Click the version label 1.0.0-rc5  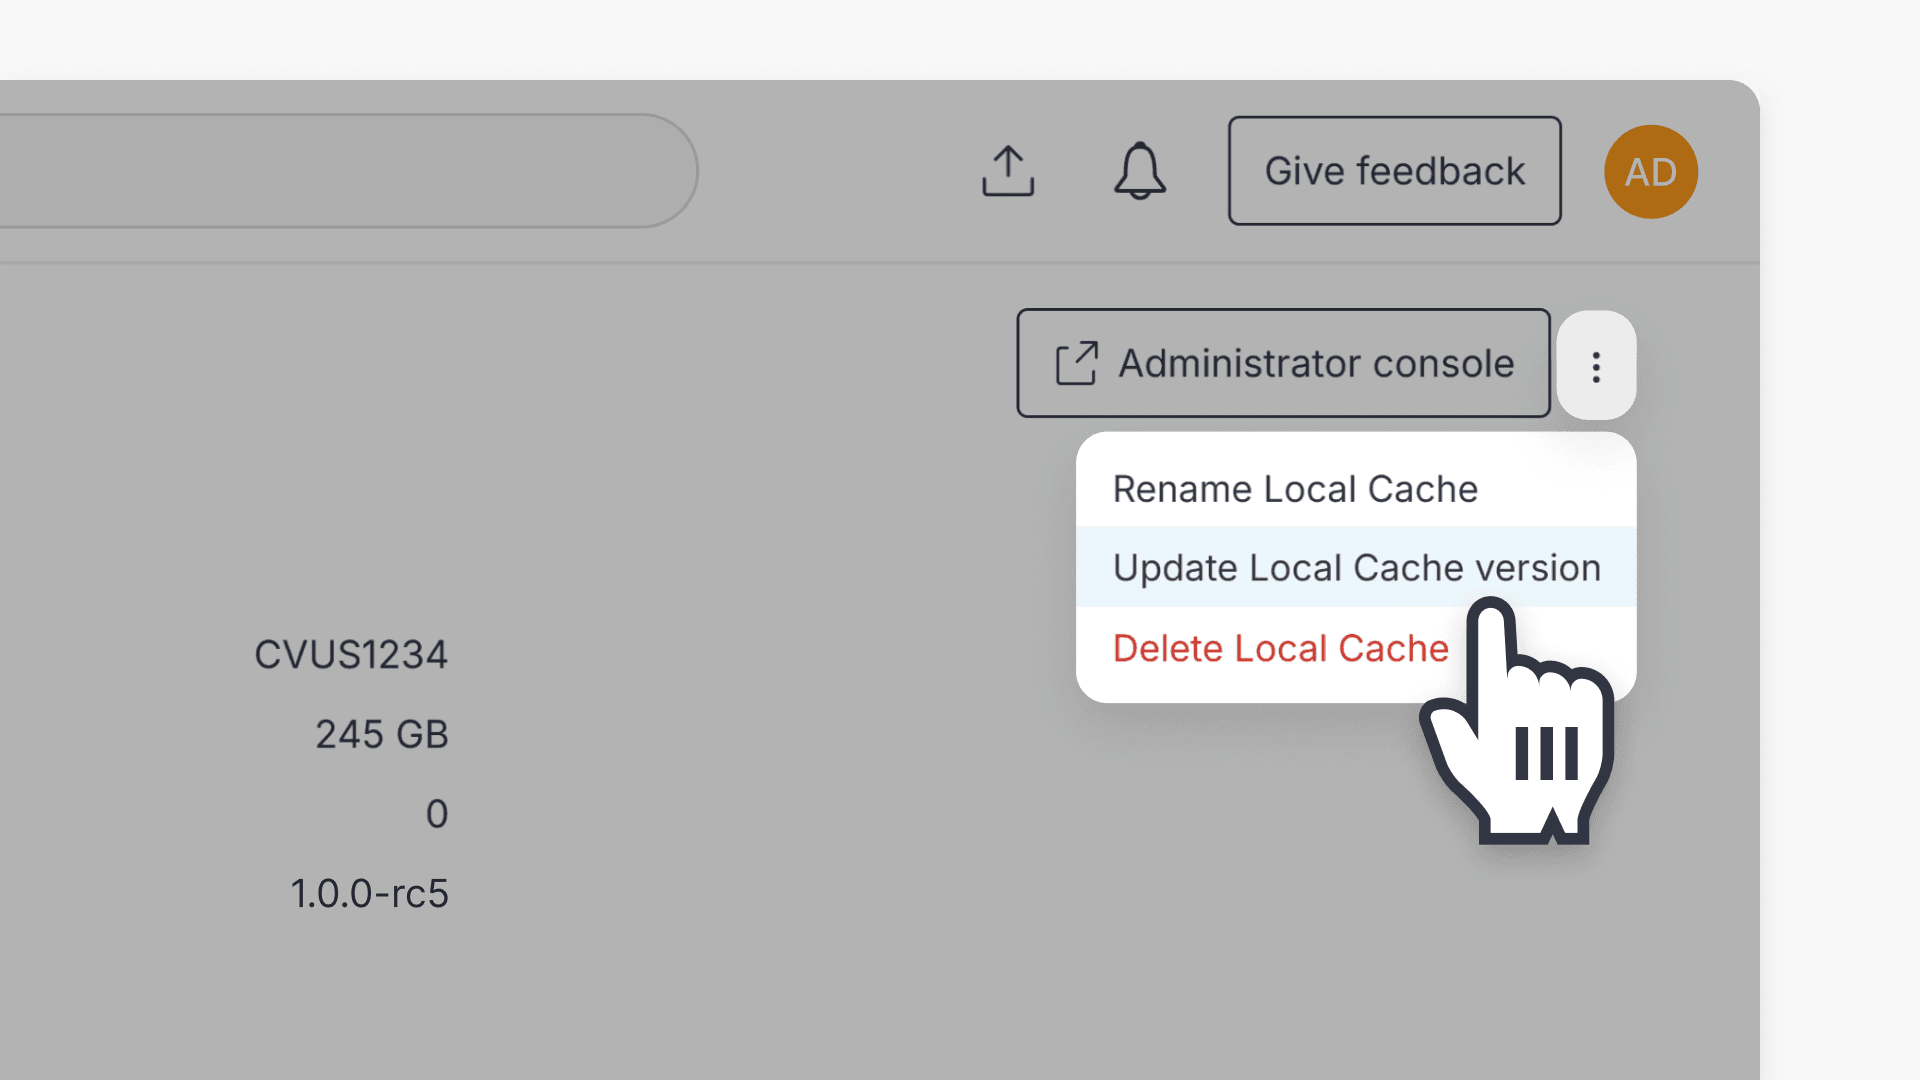[370, 893]
